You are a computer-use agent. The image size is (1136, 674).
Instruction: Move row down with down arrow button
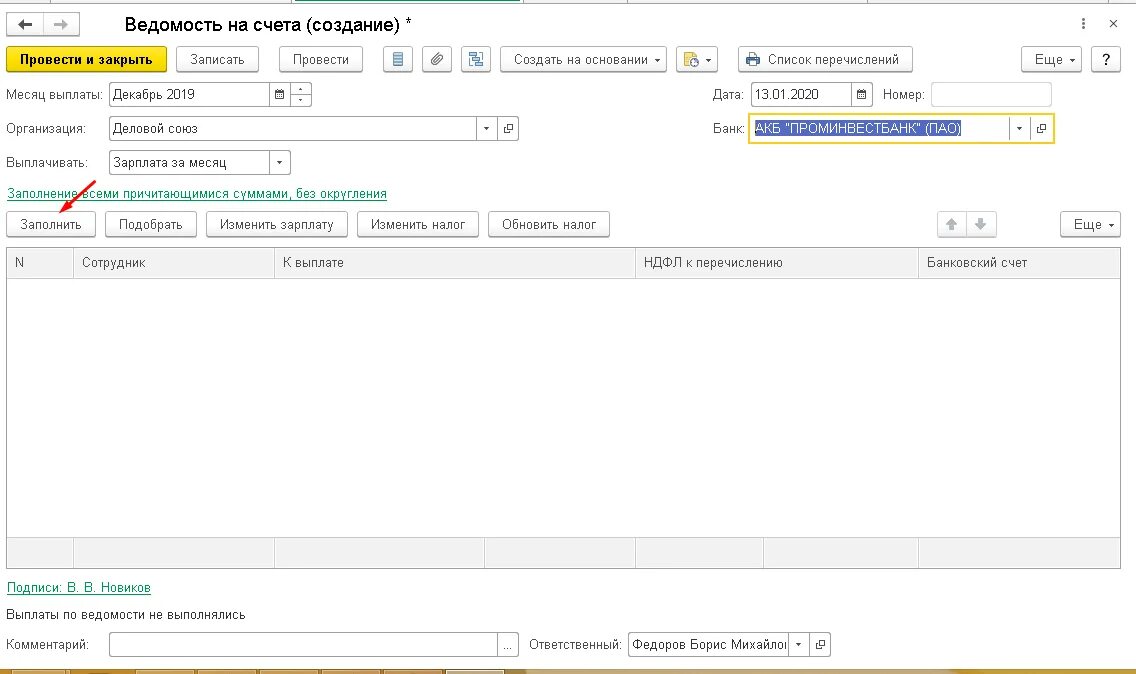[981, 225]
